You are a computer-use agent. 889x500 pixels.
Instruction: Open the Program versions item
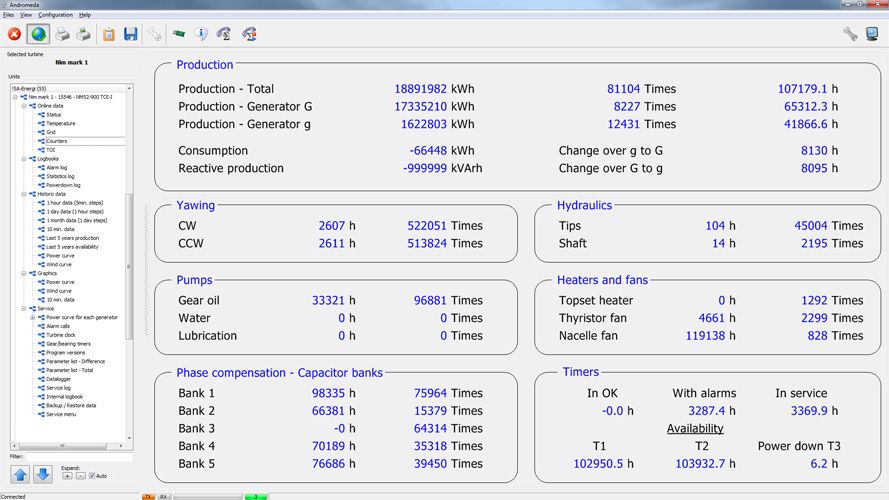tap(66, 353)
